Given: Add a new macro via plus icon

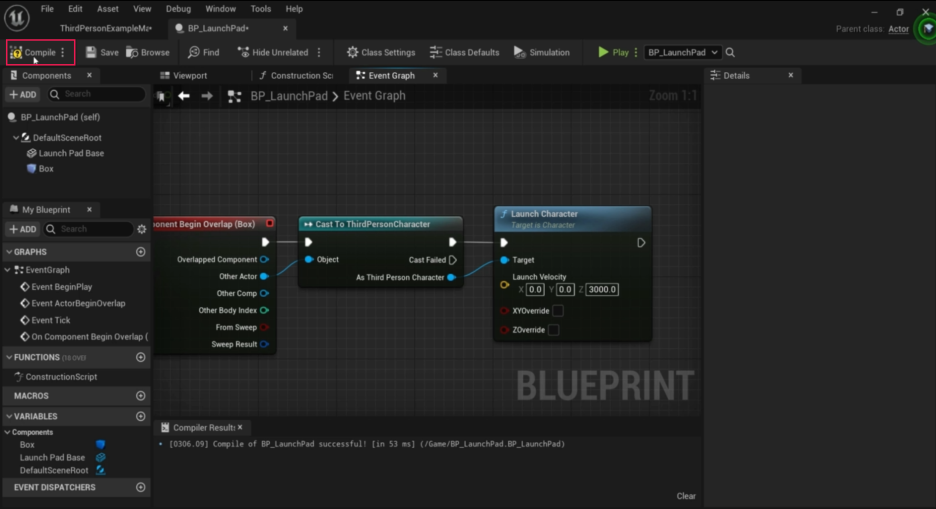Looking at the screenshot, I should tap(141, 396).
